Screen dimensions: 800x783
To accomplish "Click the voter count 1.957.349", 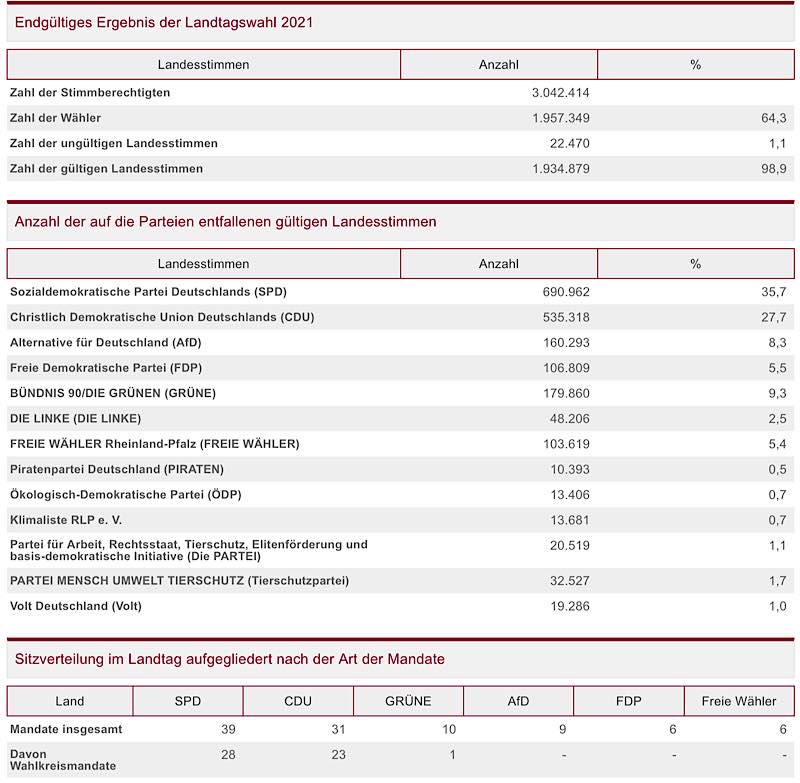I will tap(561, 118).
